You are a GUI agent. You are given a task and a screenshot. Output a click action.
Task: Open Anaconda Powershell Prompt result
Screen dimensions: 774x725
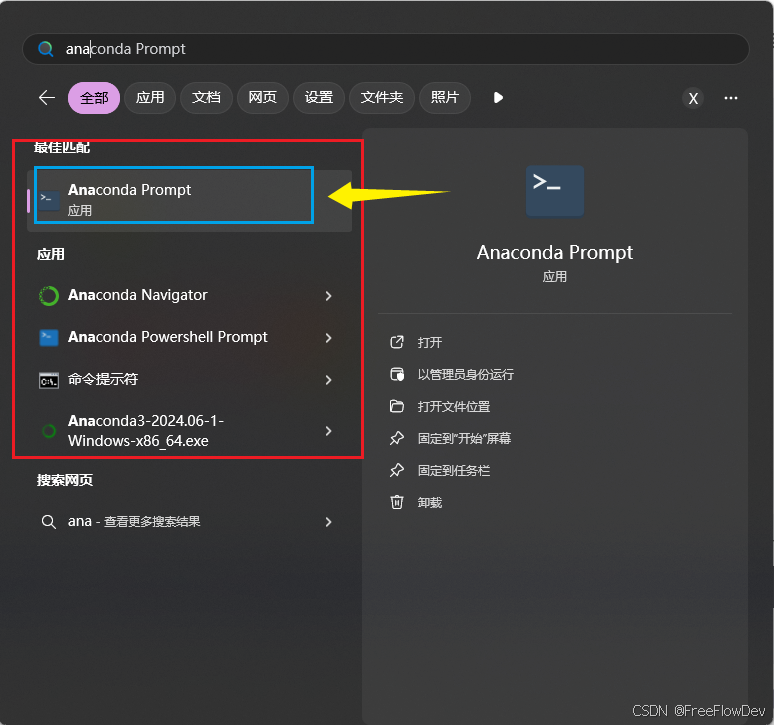coord(190,338)
